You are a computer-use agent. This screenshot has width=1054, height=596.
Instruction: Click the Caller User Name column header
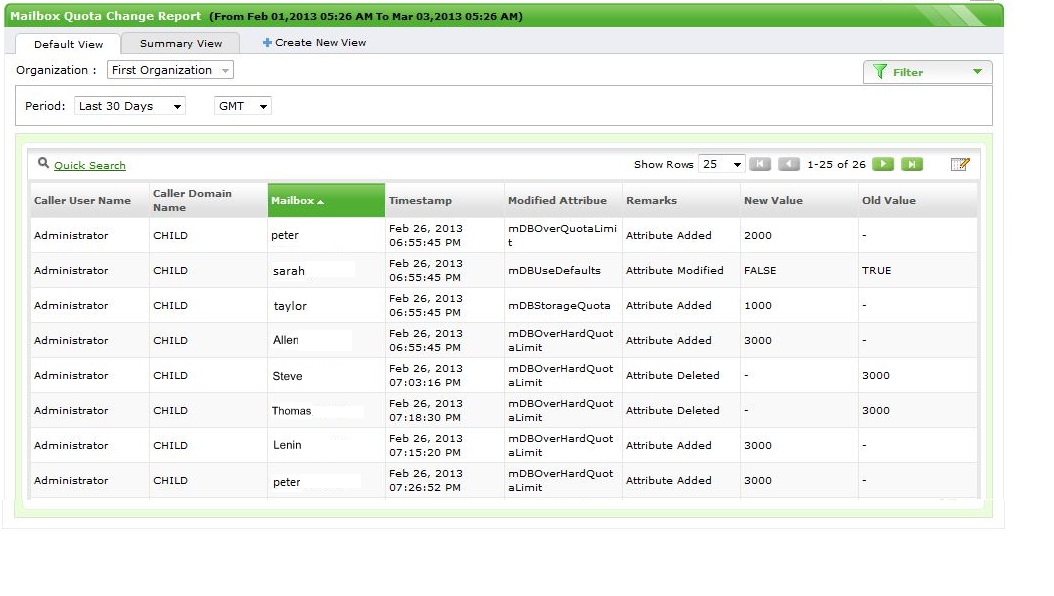point(83,201)
